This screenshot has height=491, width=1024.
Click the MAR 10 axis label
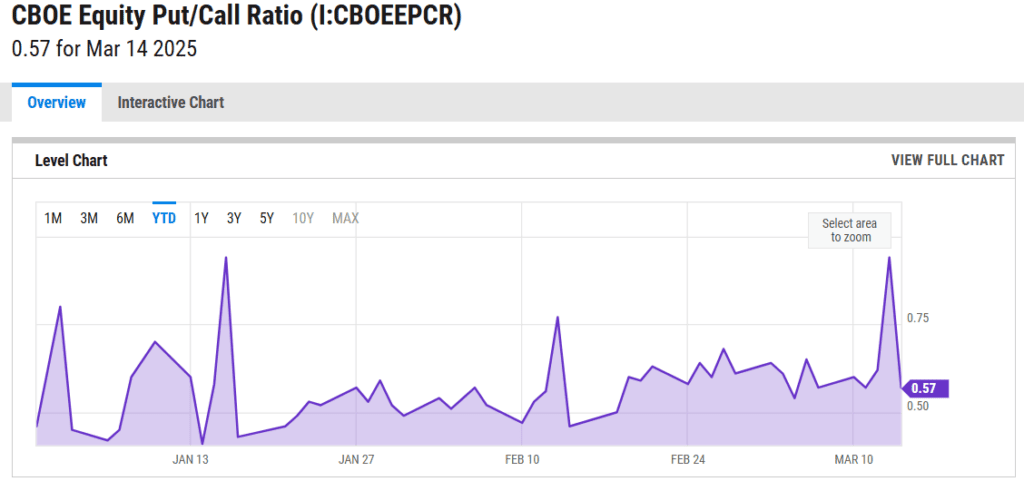coord(854,460)
